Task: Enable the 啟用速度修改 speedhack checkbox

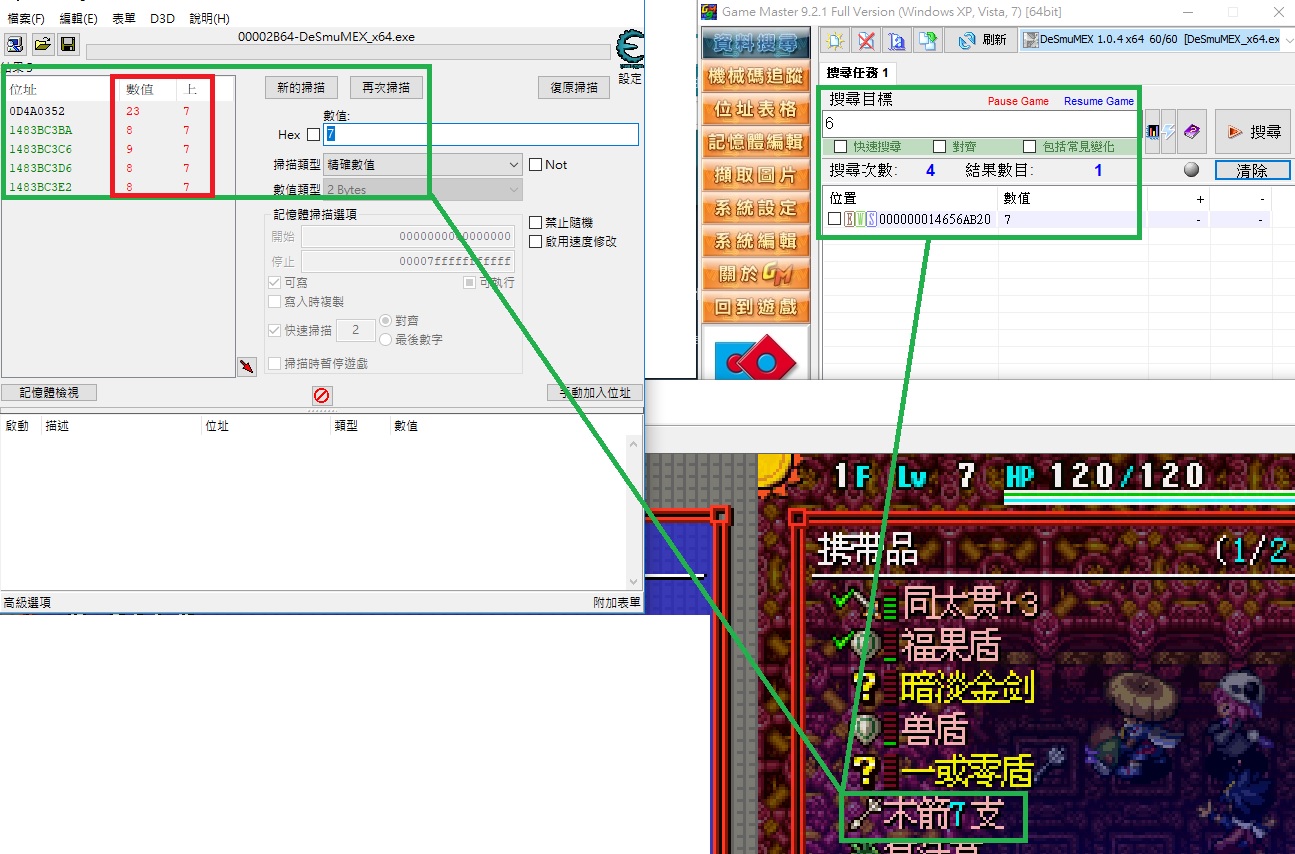Action: pyautogui.click(x=535, y=241)
